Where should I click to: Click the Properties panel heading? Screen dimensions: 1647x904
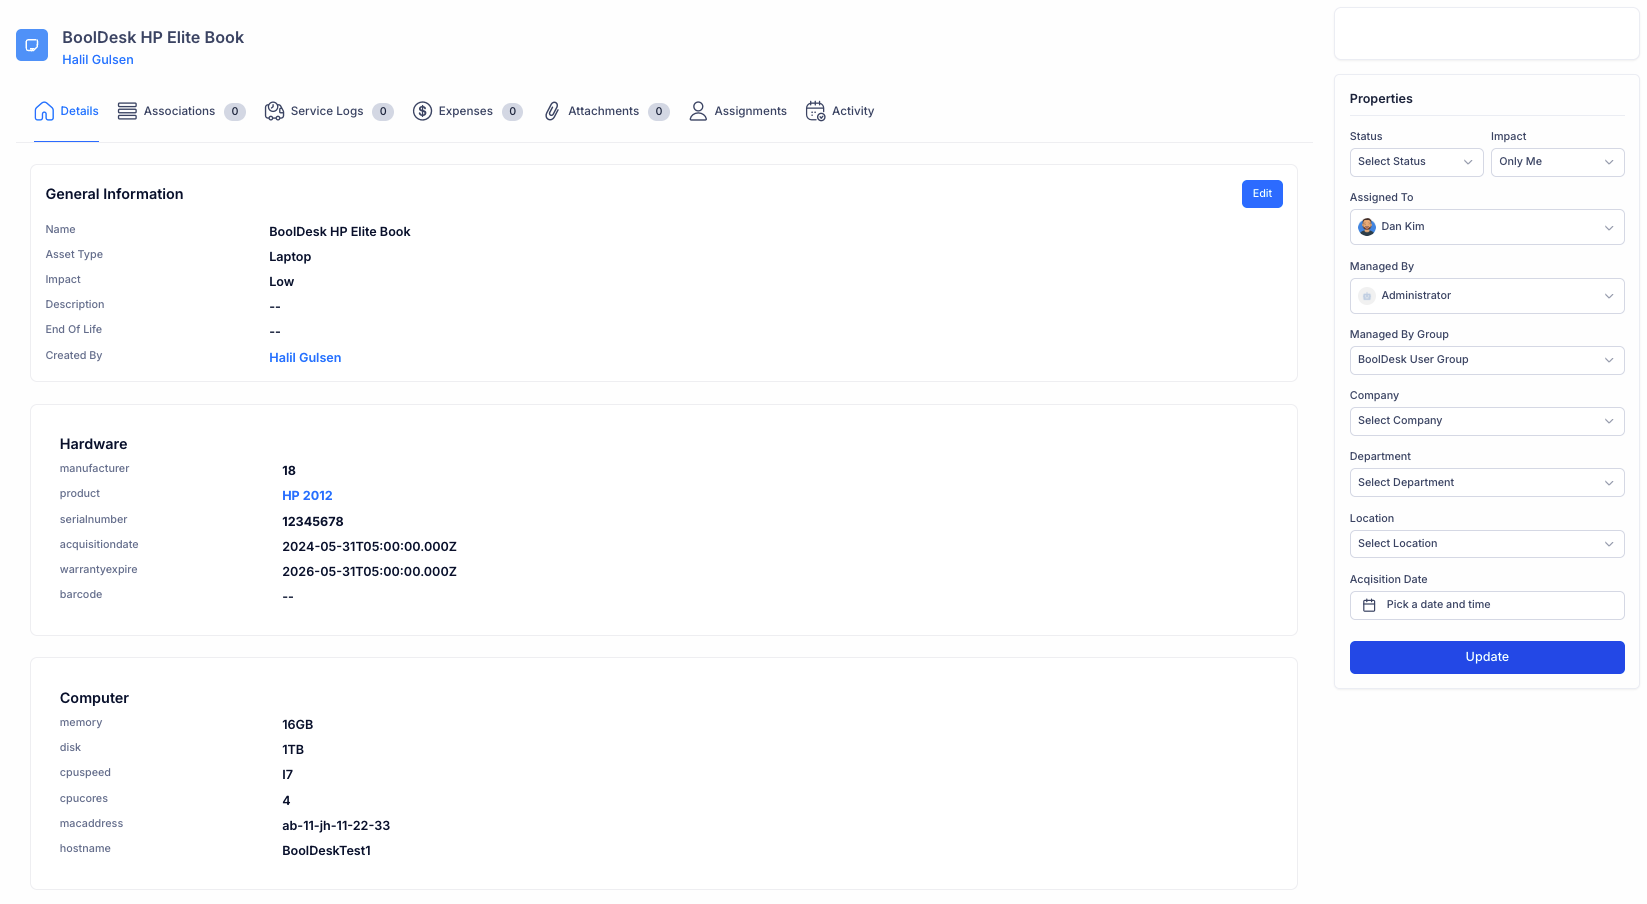(1381, 99)
